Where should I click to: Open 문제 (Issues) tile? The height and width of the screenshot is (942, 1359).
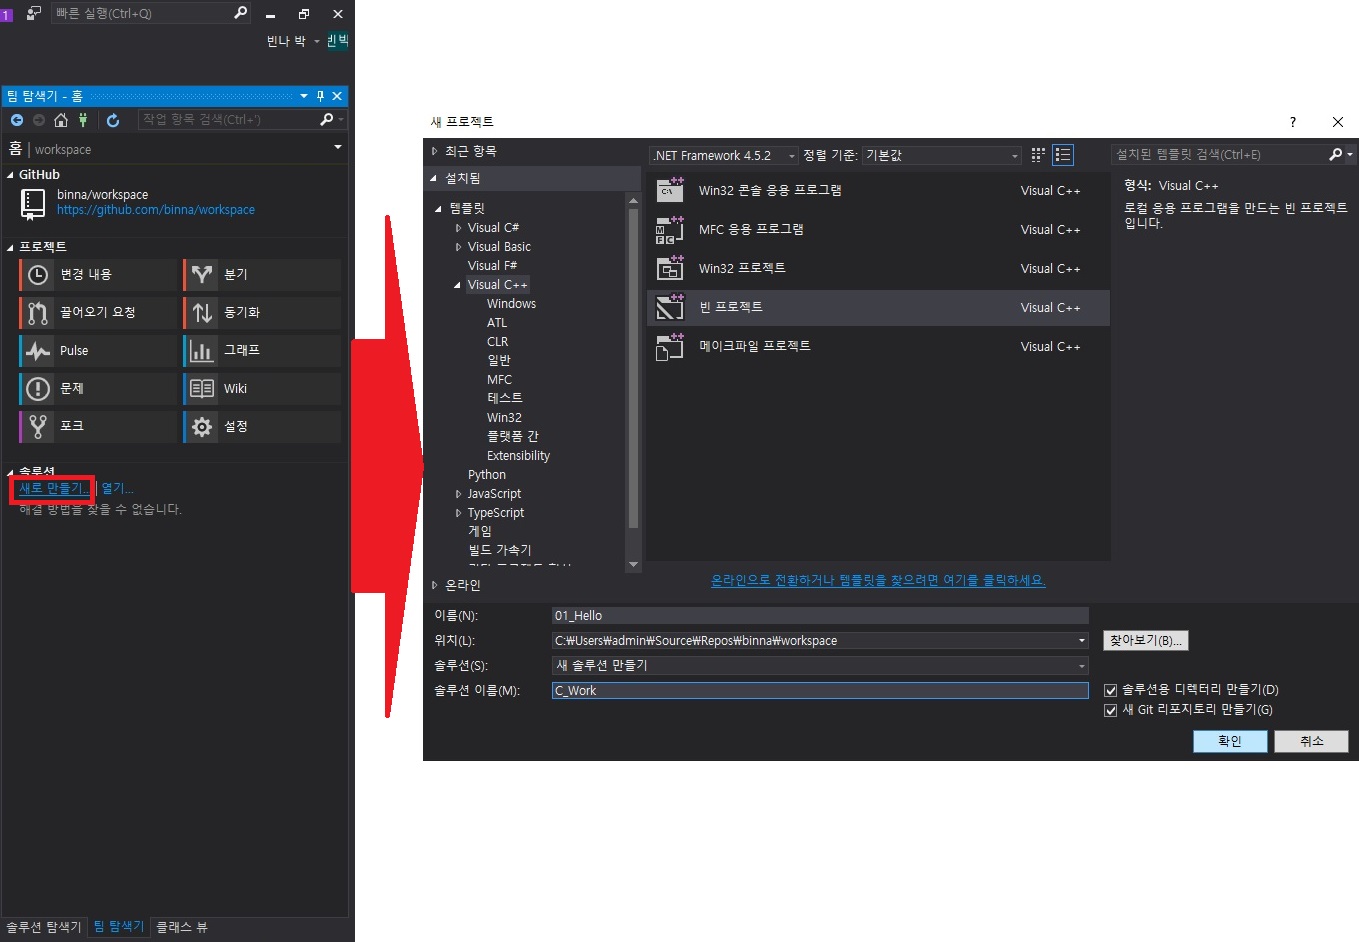(x=98, y=388)
